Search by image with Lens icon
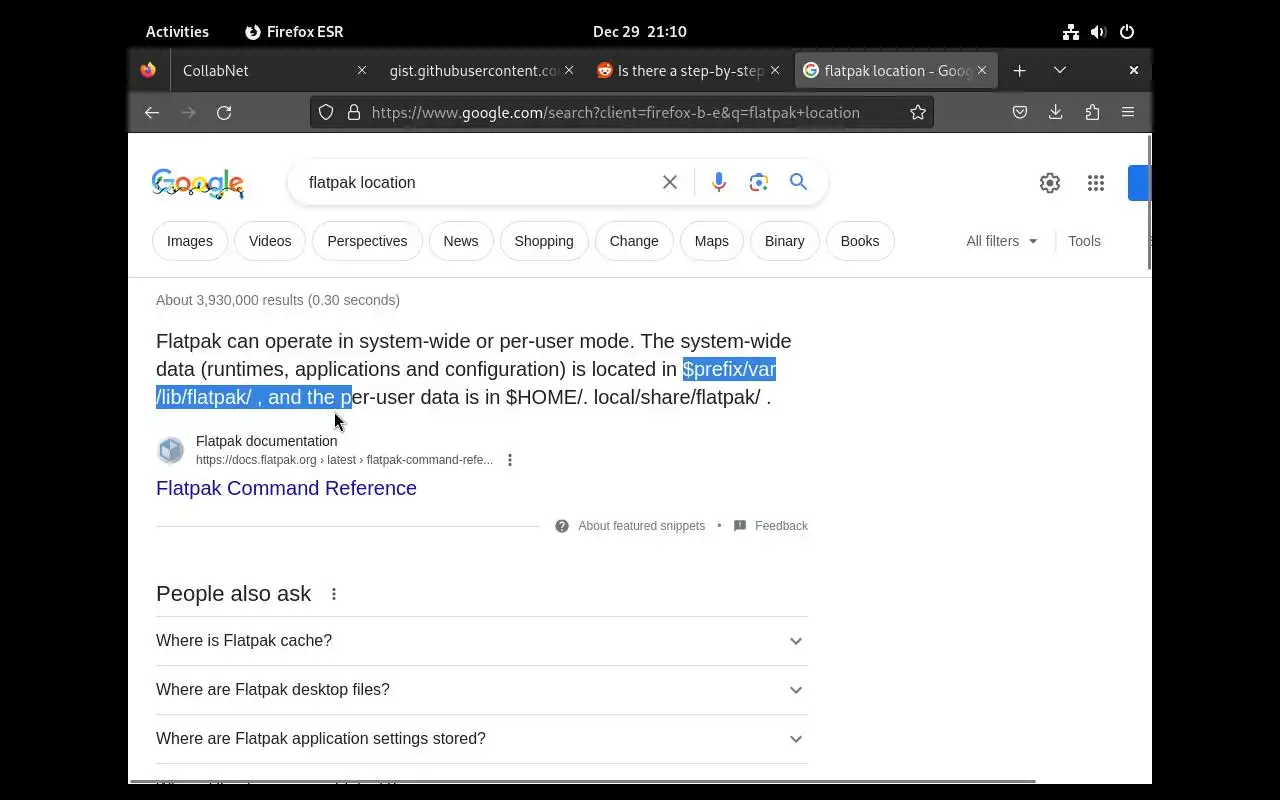Viewport: 1280px width, 800px height. coord(759,182)
